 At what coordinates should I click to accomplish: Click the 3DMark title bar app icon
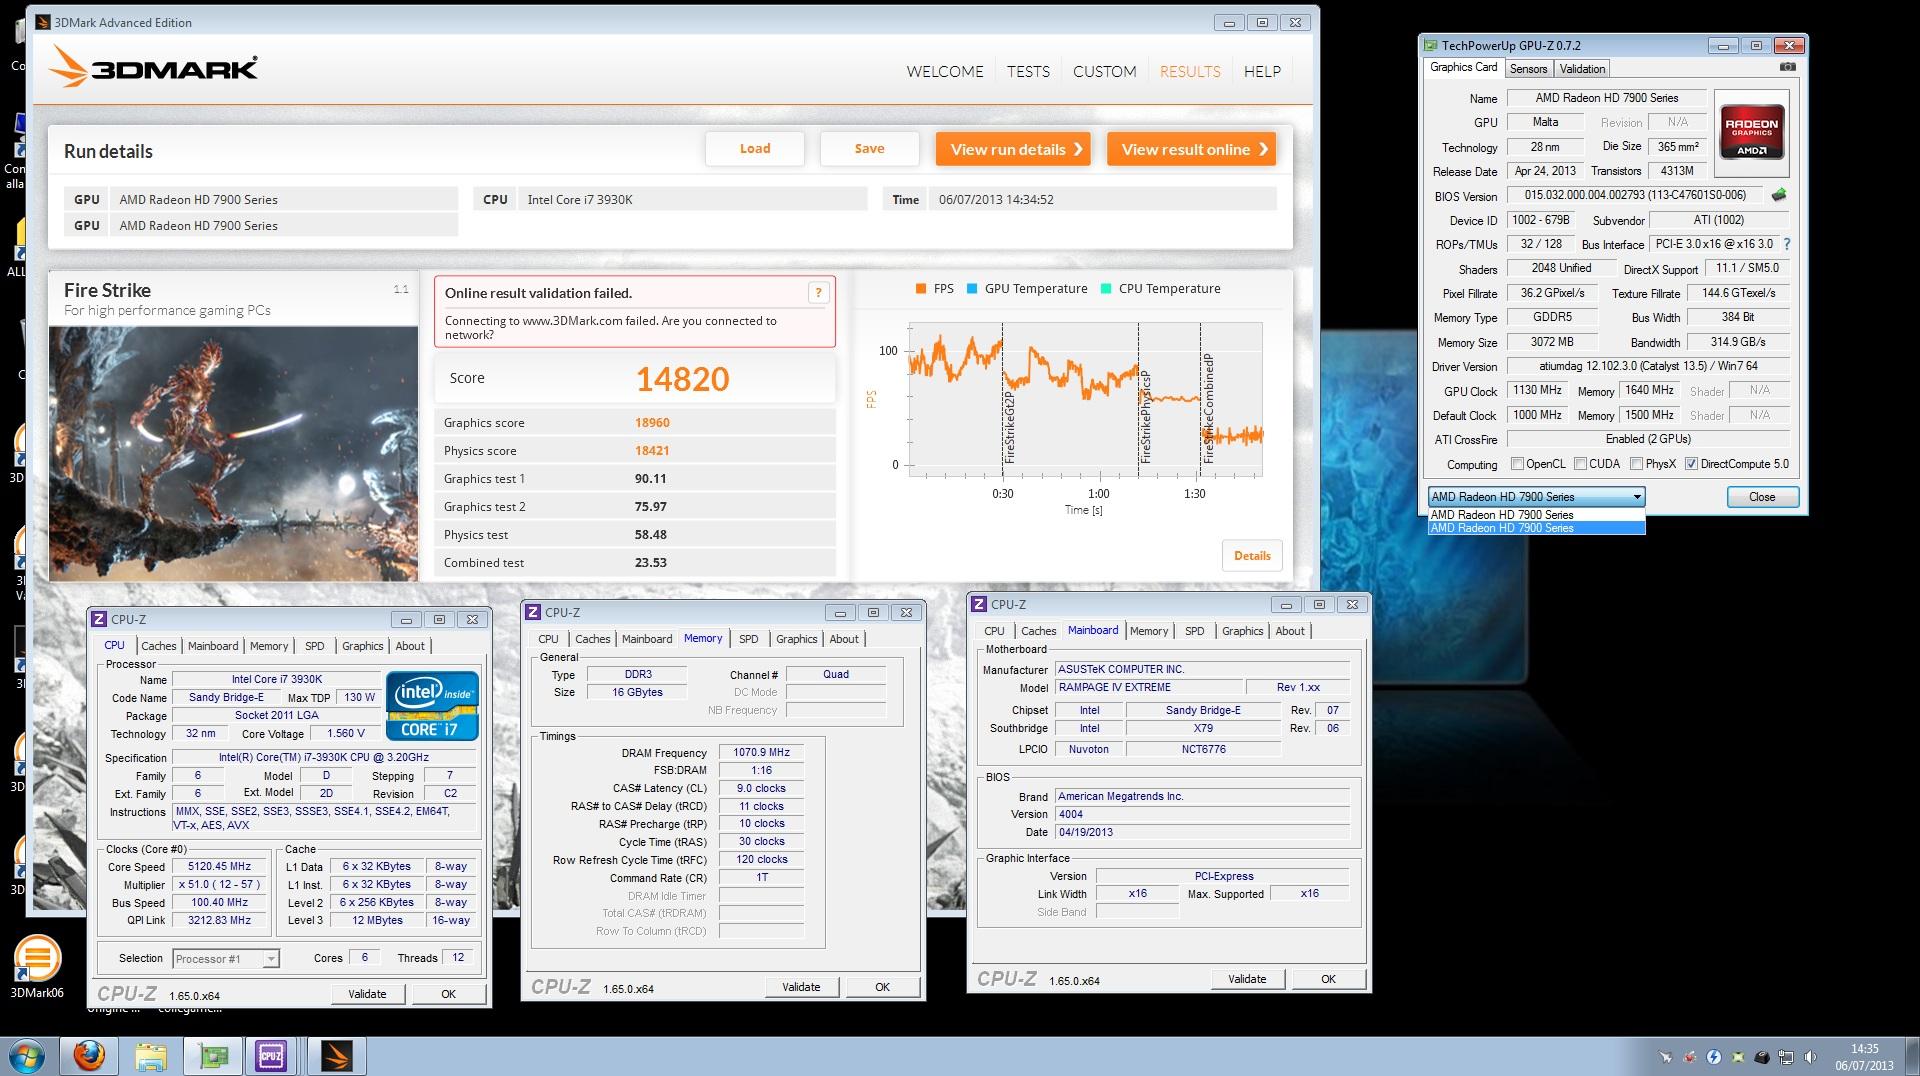click(44, 22)
